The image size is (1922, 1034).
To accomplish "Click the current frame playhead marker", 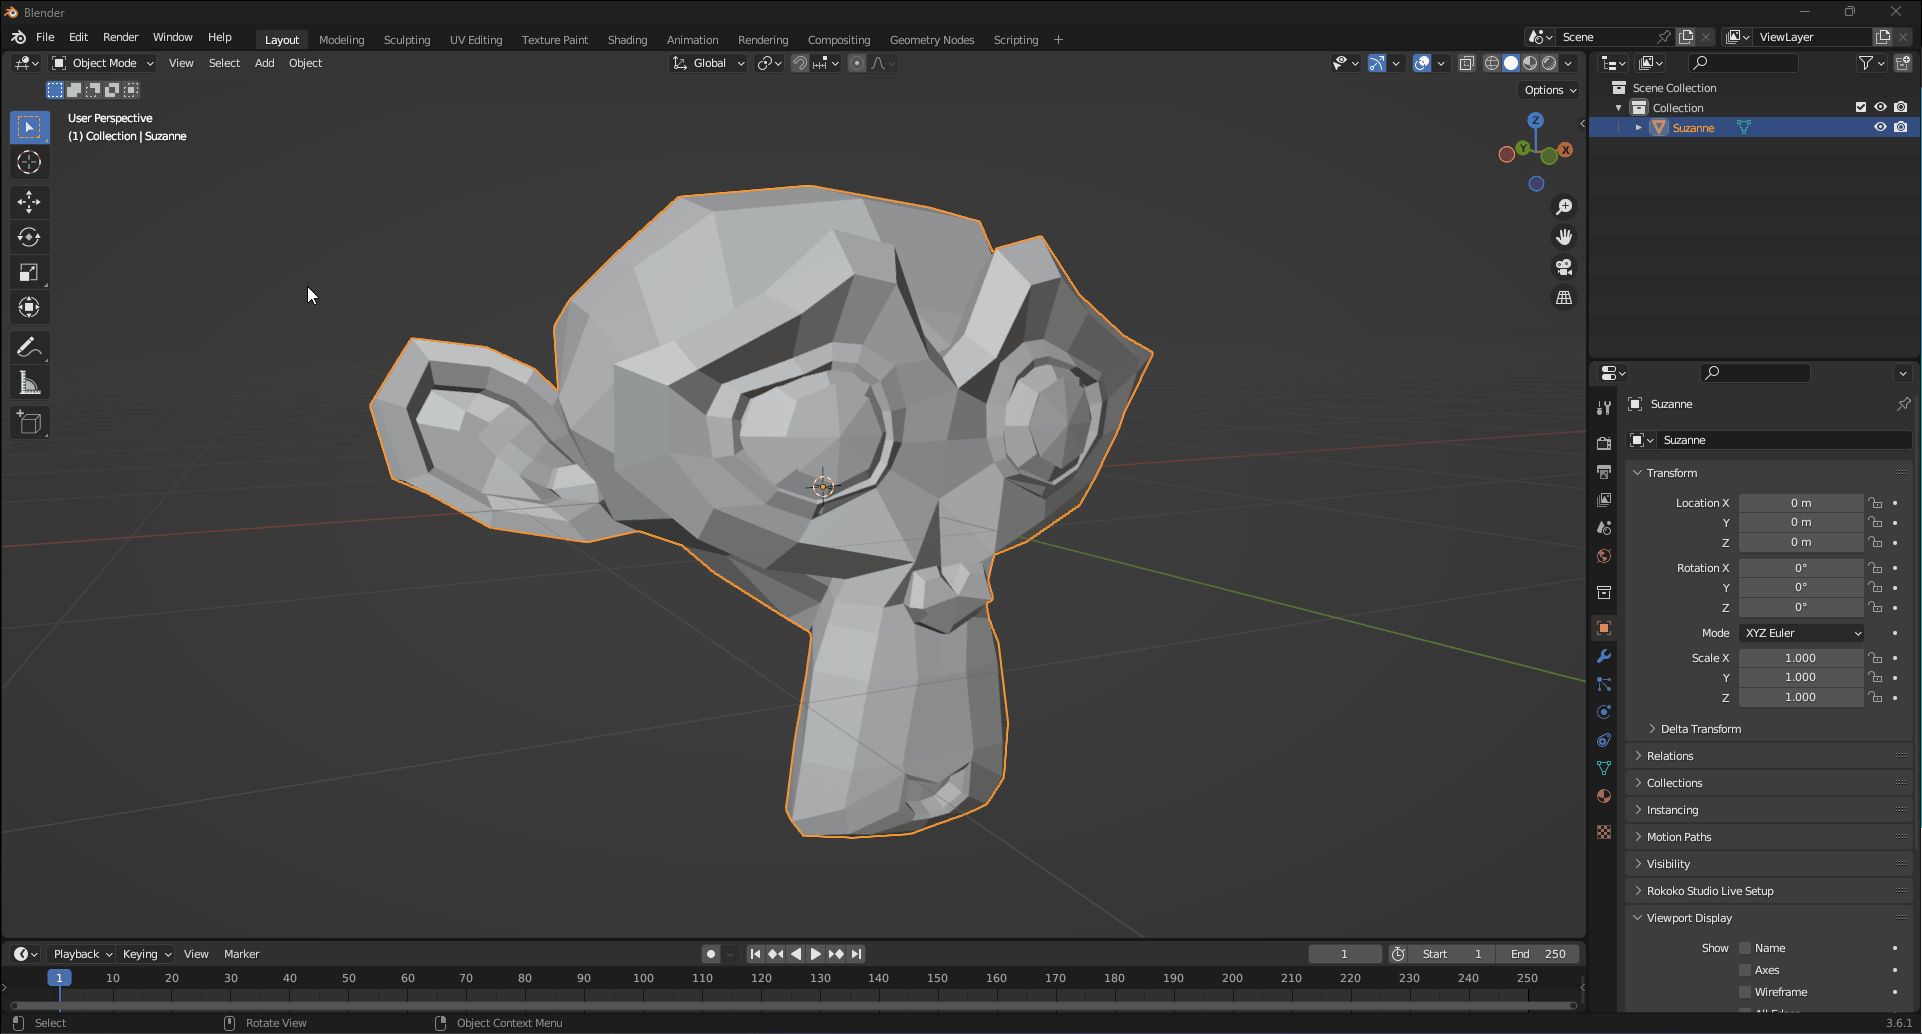I will pos(59,978).
